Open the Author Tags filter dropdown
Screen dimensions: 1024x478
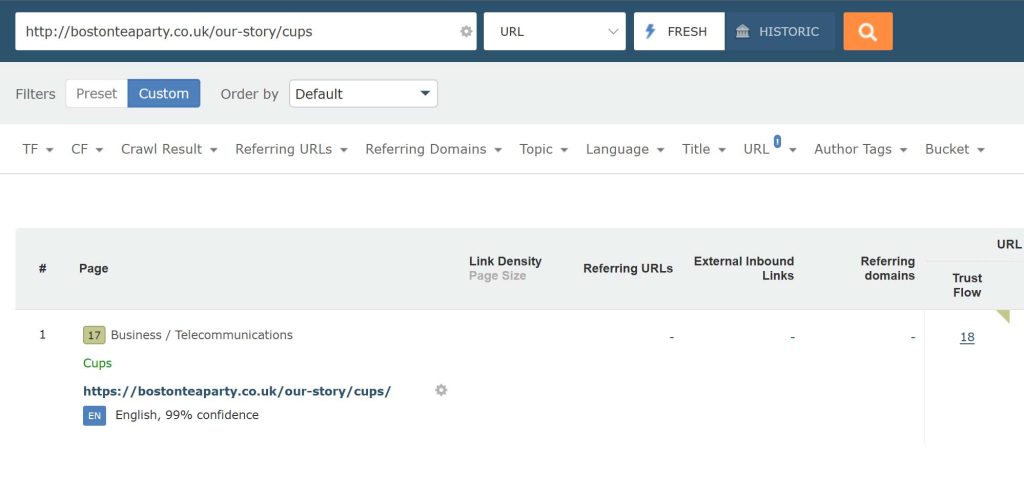861,149
